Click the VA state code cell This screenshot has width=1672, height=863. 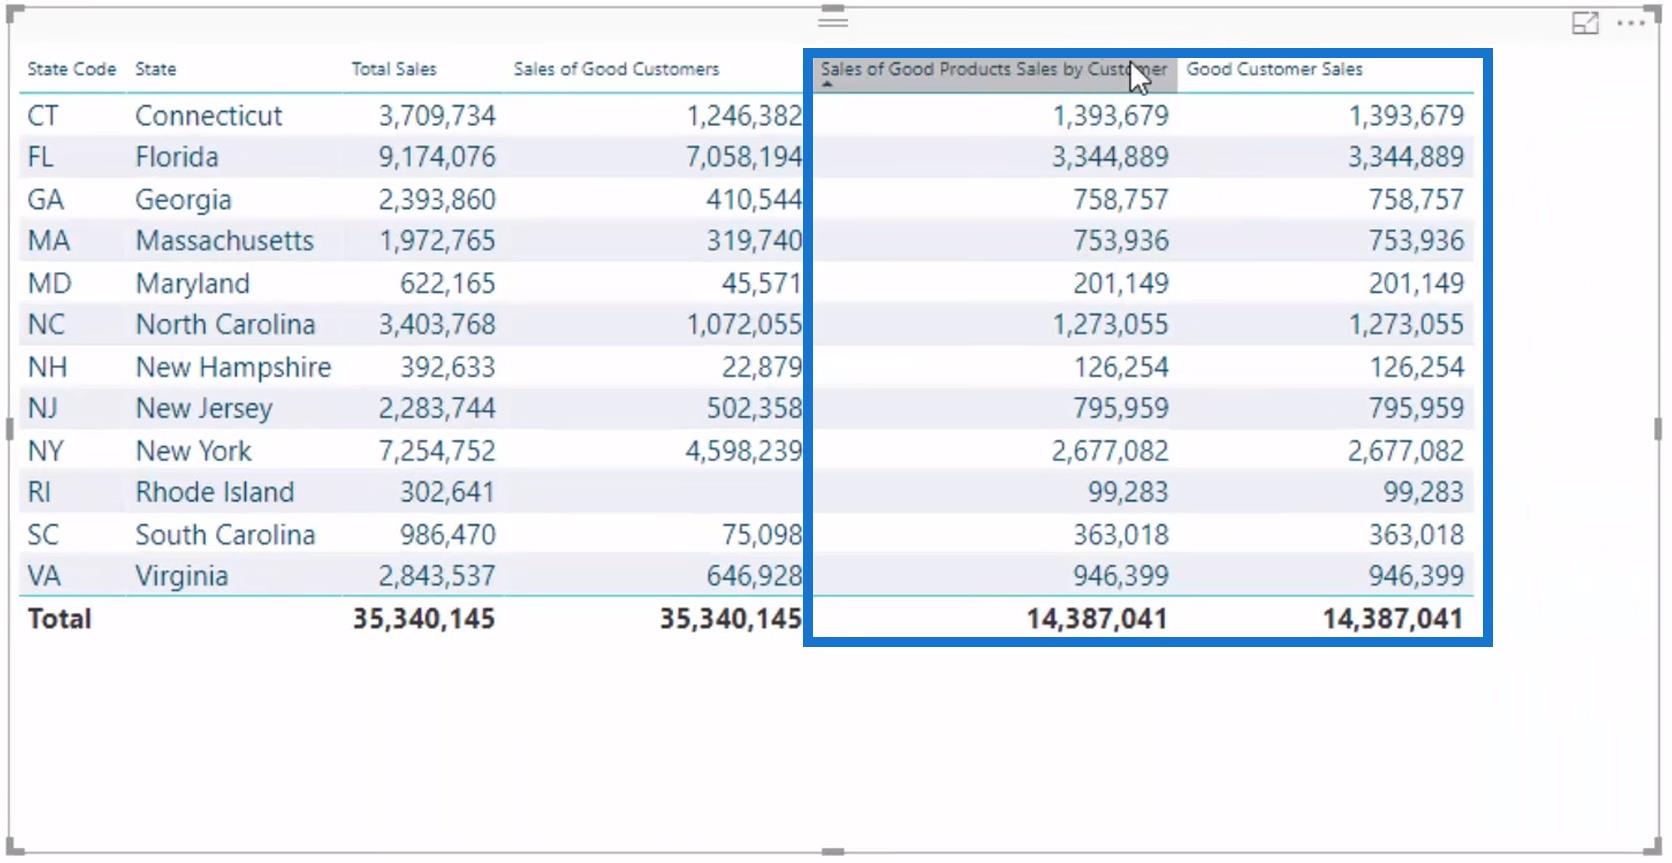(44, 576)
